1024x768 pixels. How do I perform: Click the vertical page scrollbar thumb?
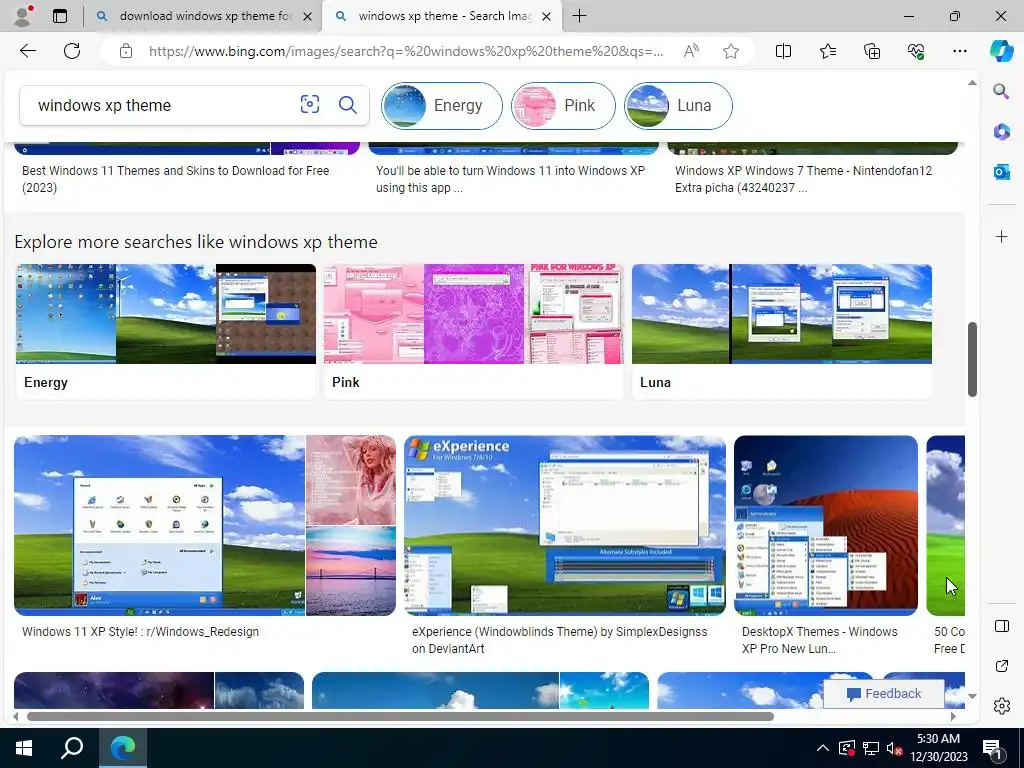point(972,359)
